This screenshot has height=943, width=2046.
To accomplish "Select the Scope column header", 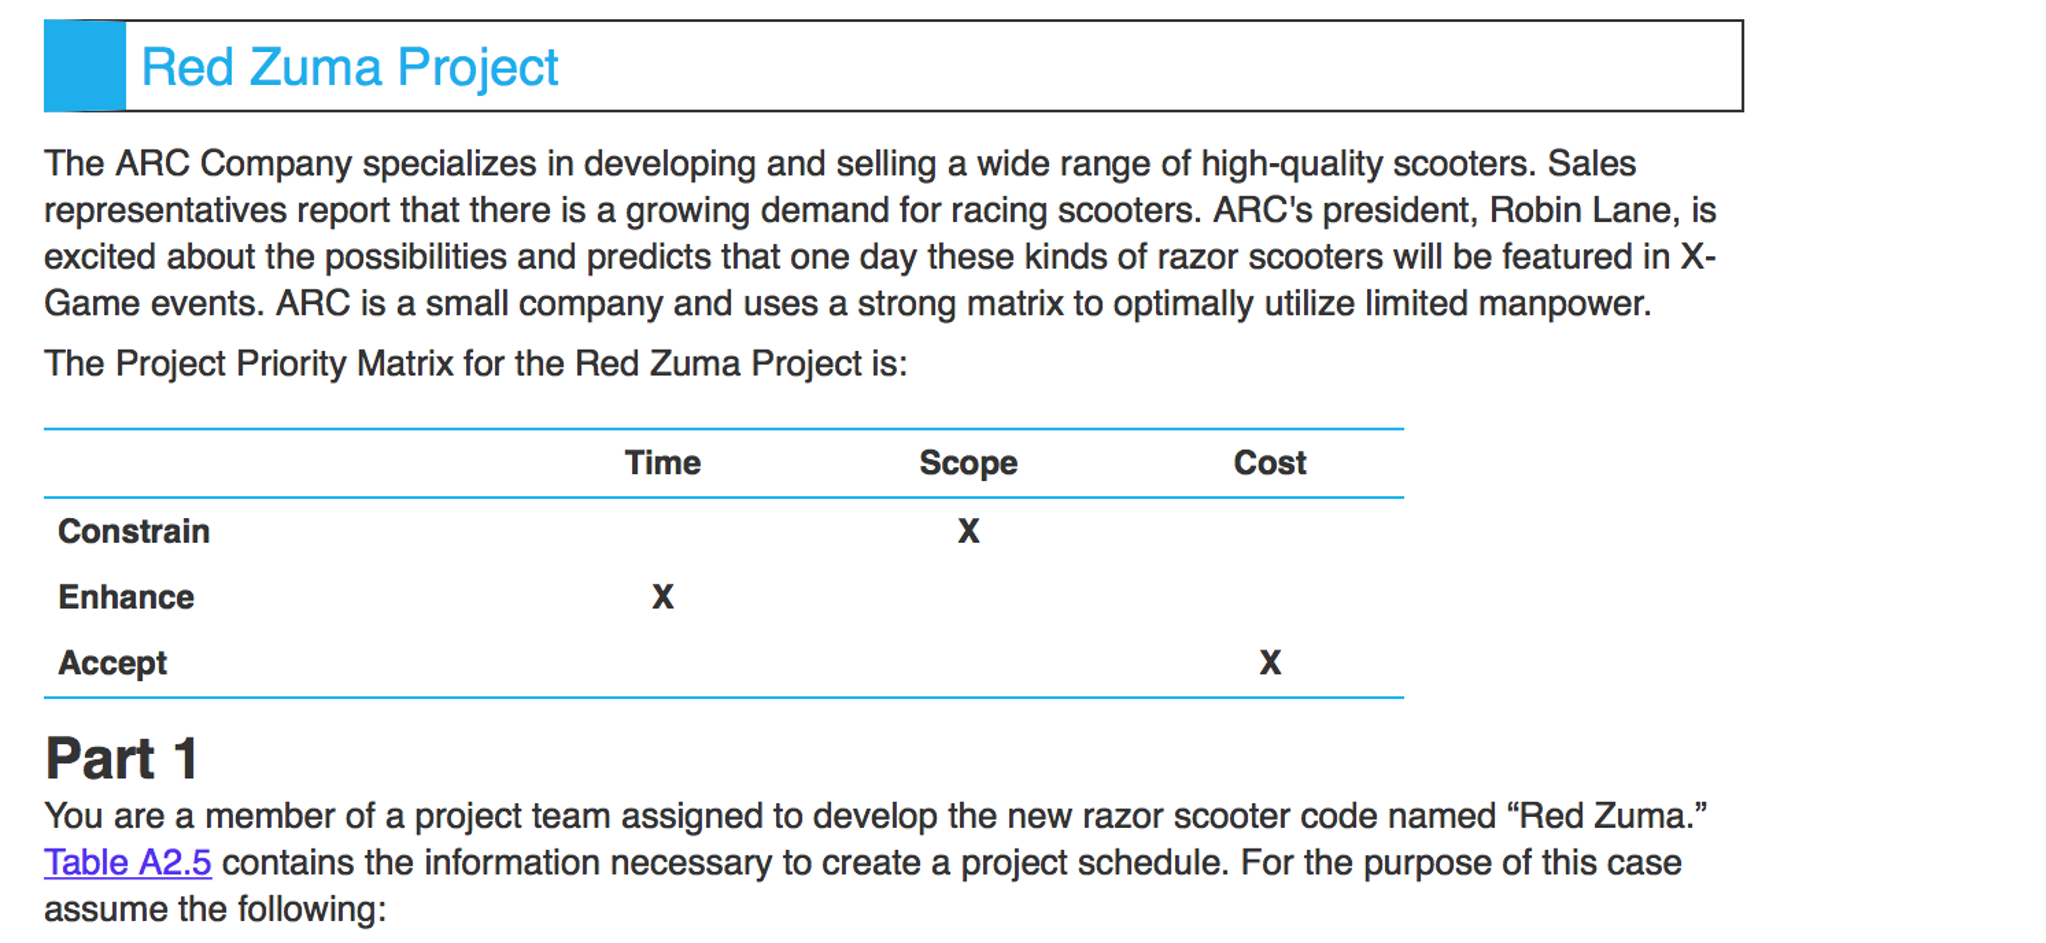I will pyautogui.click(x=967, y=463).
